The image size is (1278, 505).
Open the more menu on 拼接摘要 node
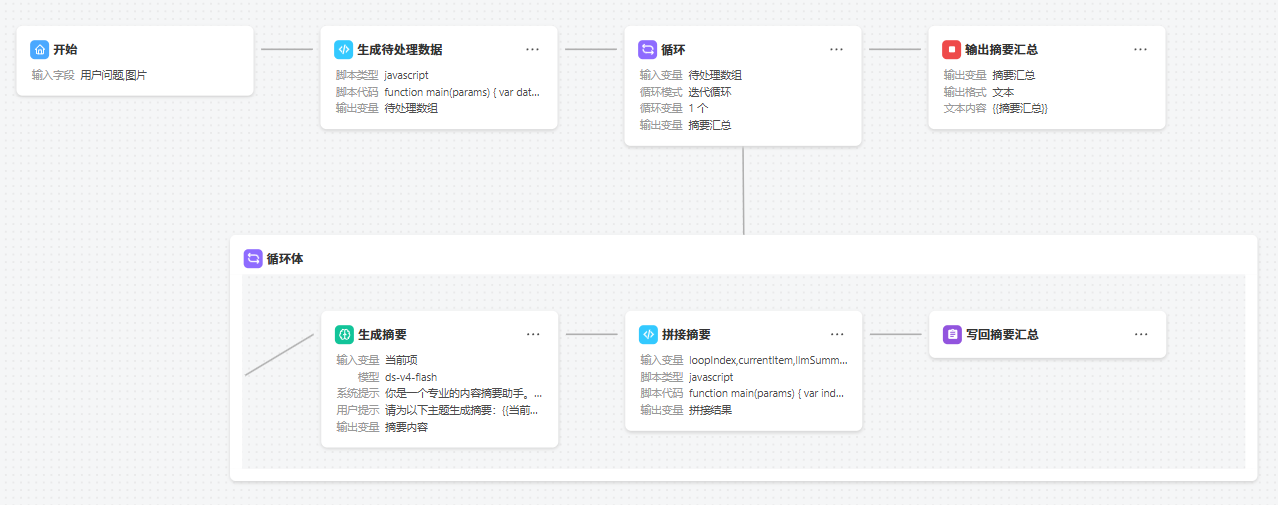tap(837, 334)
